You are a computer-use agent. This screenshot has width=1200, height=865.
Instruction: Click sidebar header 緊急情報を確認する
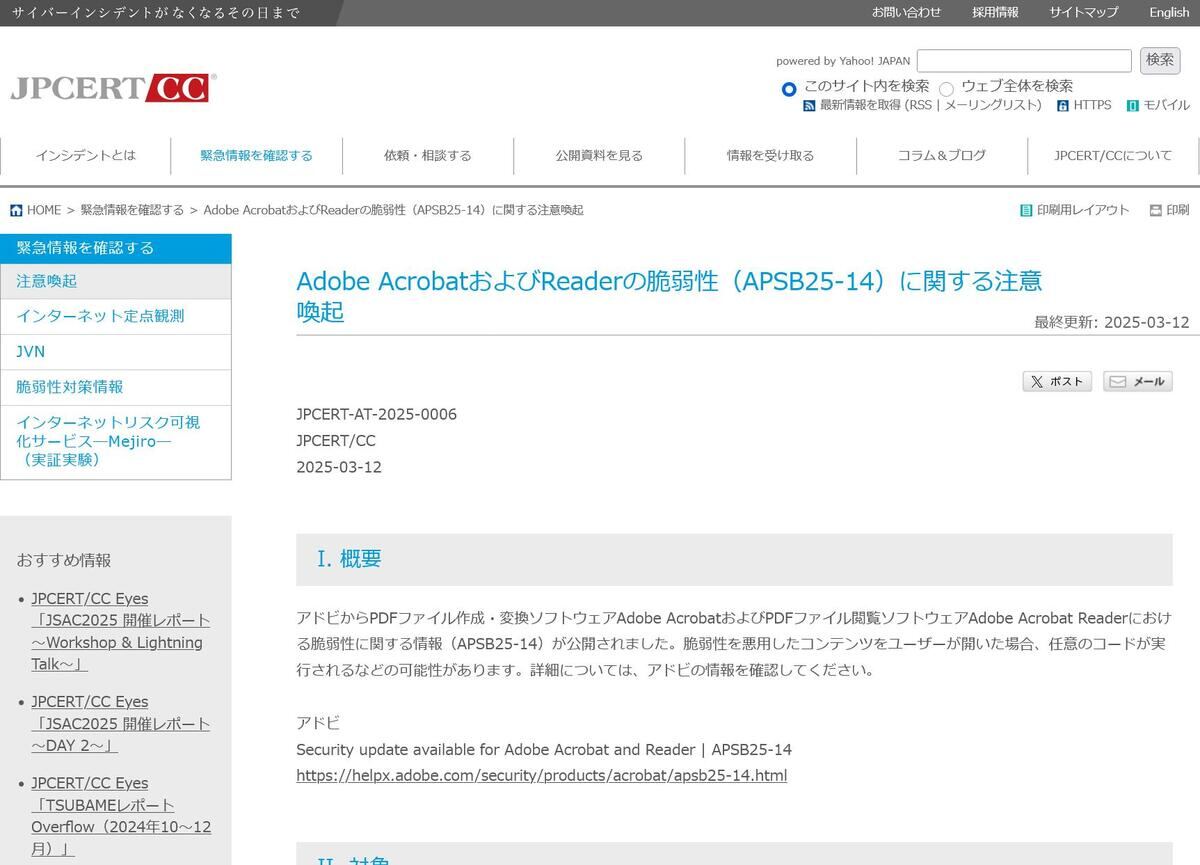point(116,248)
